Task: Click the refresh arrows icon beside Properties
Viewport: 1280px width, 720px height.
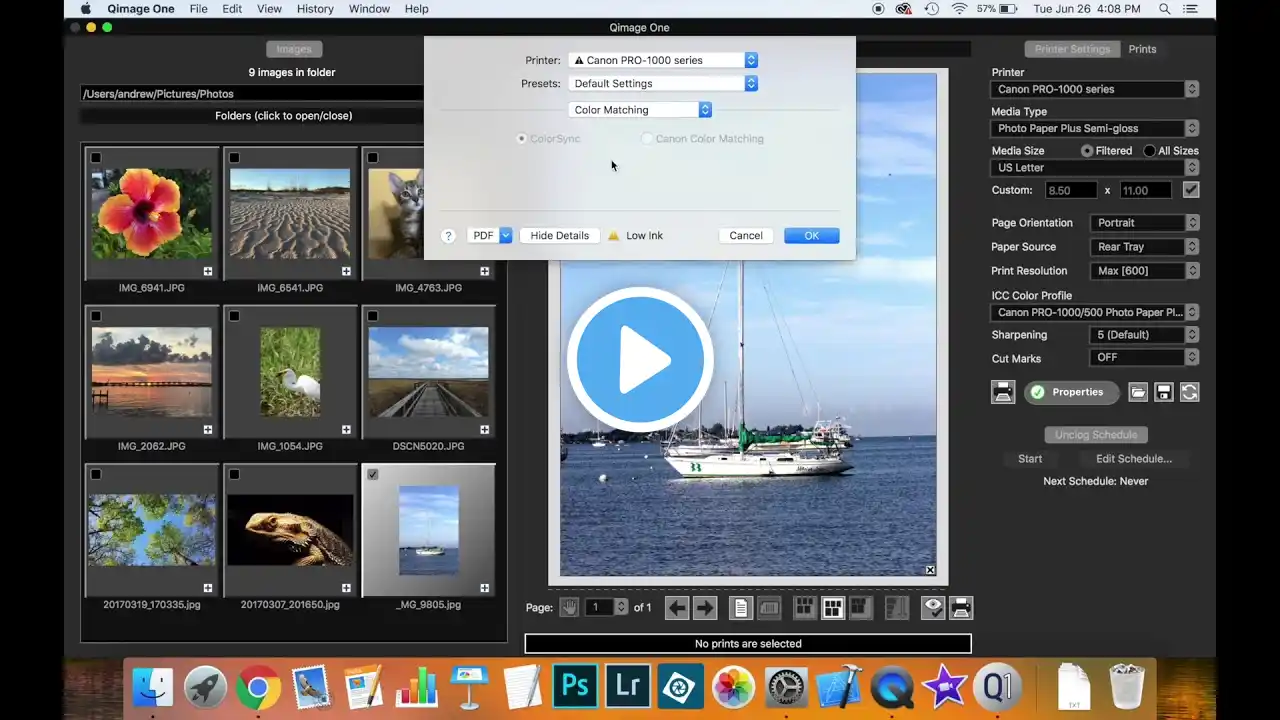Action: 1190,392
